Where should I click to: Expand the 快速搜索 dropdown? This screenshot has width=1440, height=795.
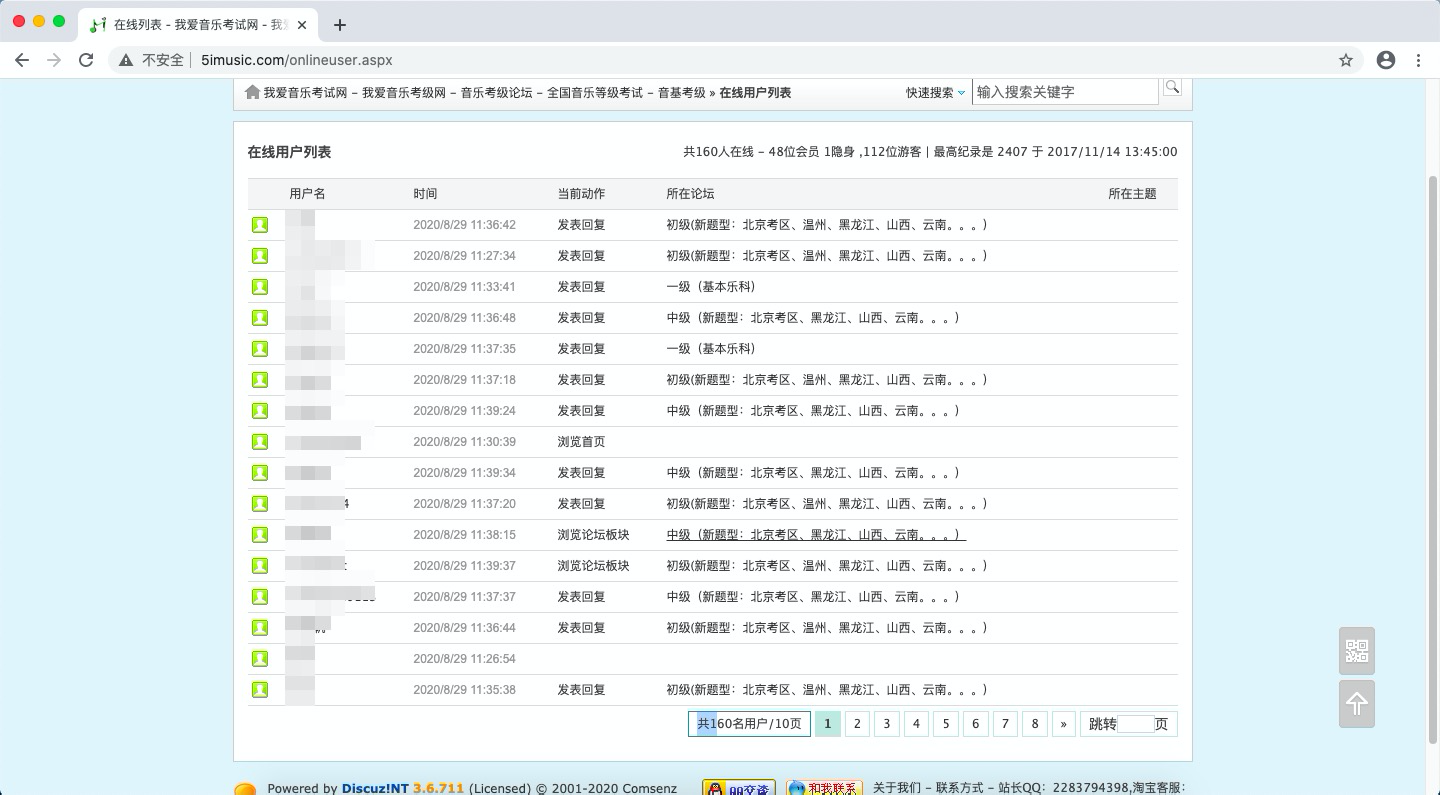coord(936,93)
